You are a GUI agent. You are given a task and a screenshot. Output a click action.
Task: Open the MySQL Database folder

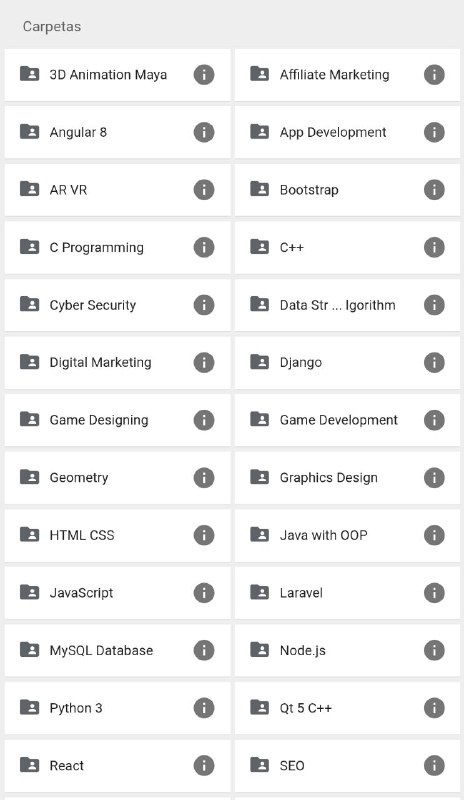[x=117, y=651]
